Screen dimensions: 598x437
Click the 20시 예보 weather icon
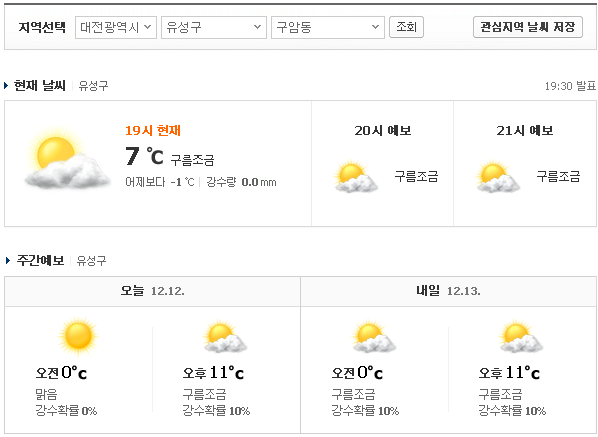356,177
